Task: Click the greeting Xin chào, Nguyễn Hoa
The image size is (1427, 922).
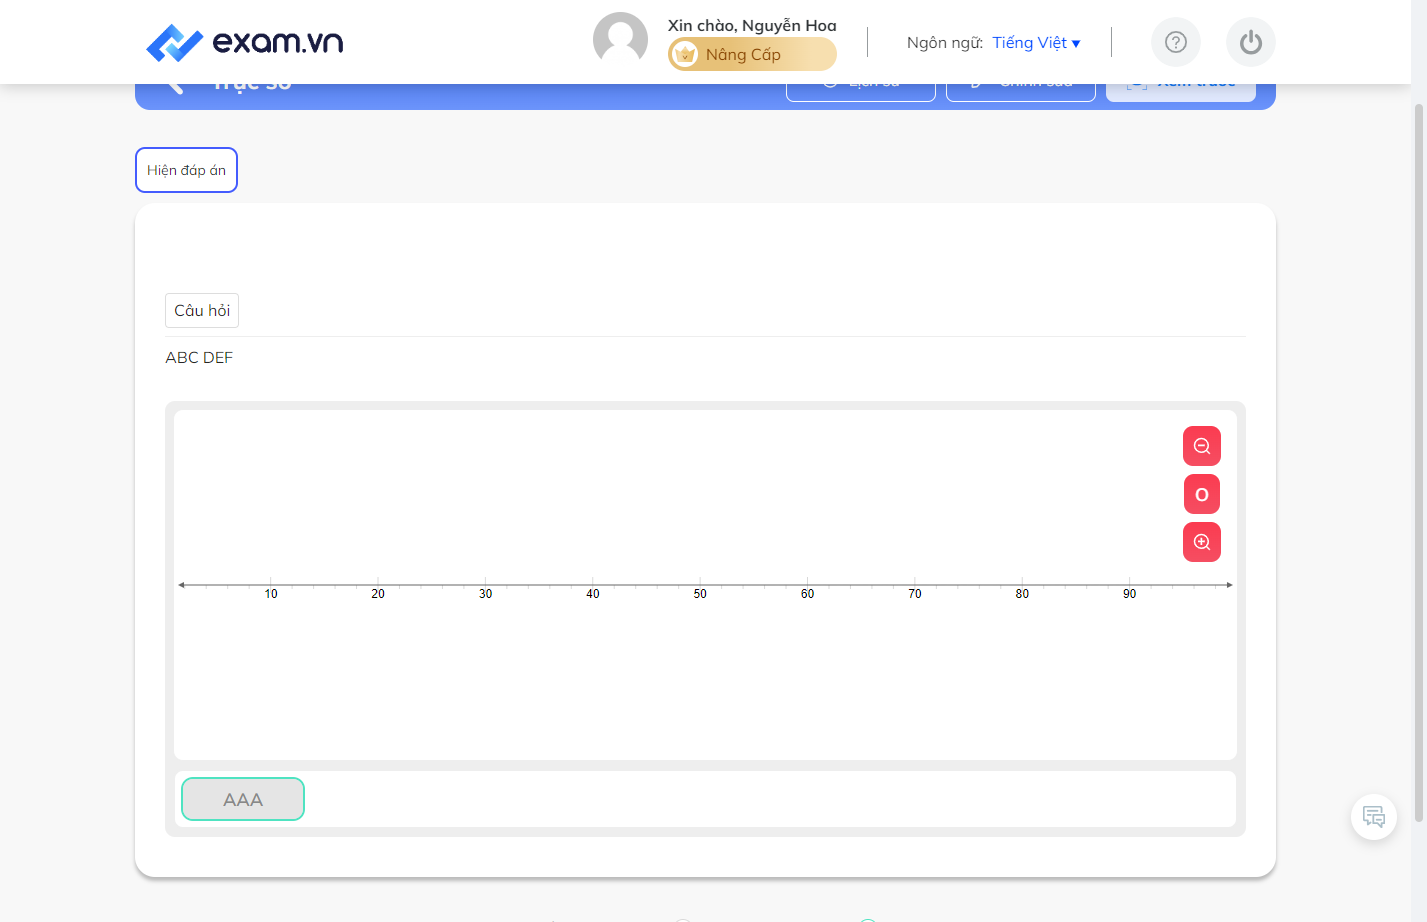Action: 752,25
